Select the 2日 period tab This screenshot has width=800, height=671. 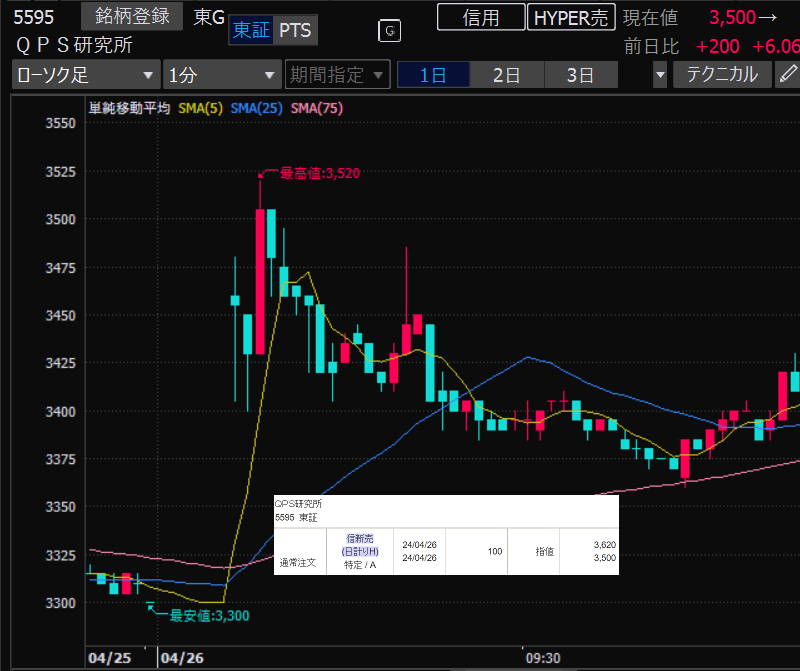coord(507,75)
